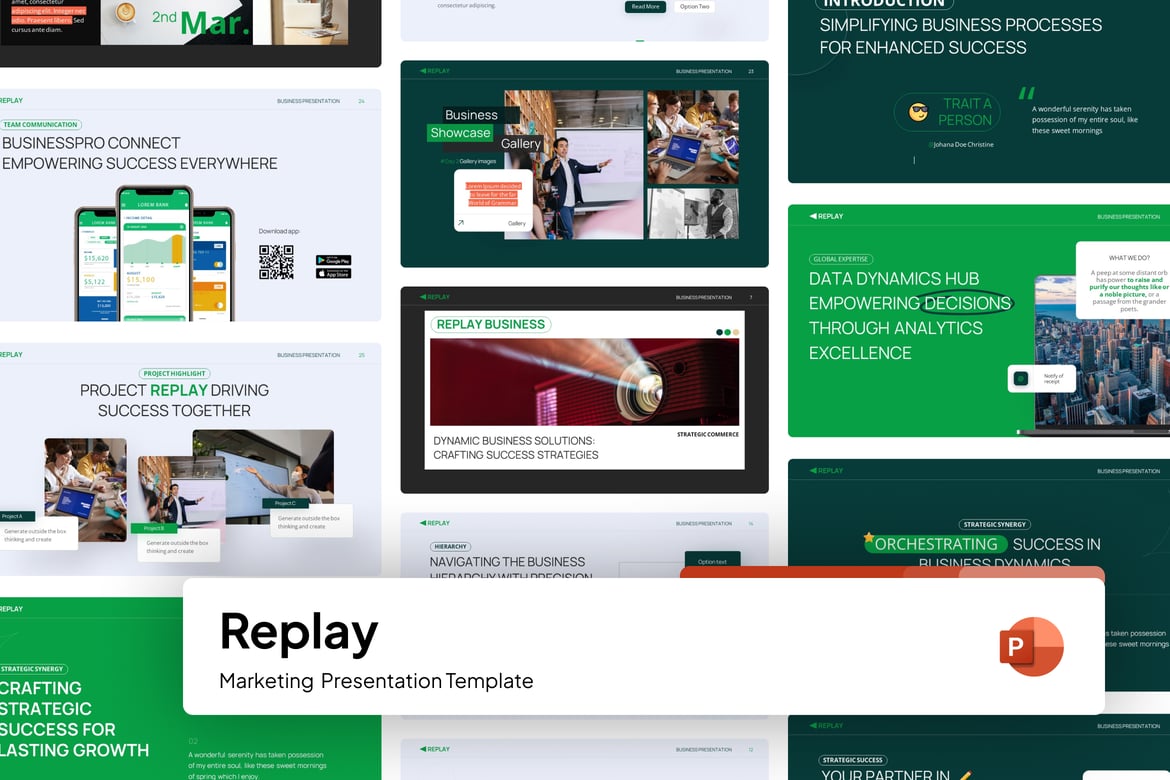Click the arrow icon in the Gallery card

tap(461, 222)
